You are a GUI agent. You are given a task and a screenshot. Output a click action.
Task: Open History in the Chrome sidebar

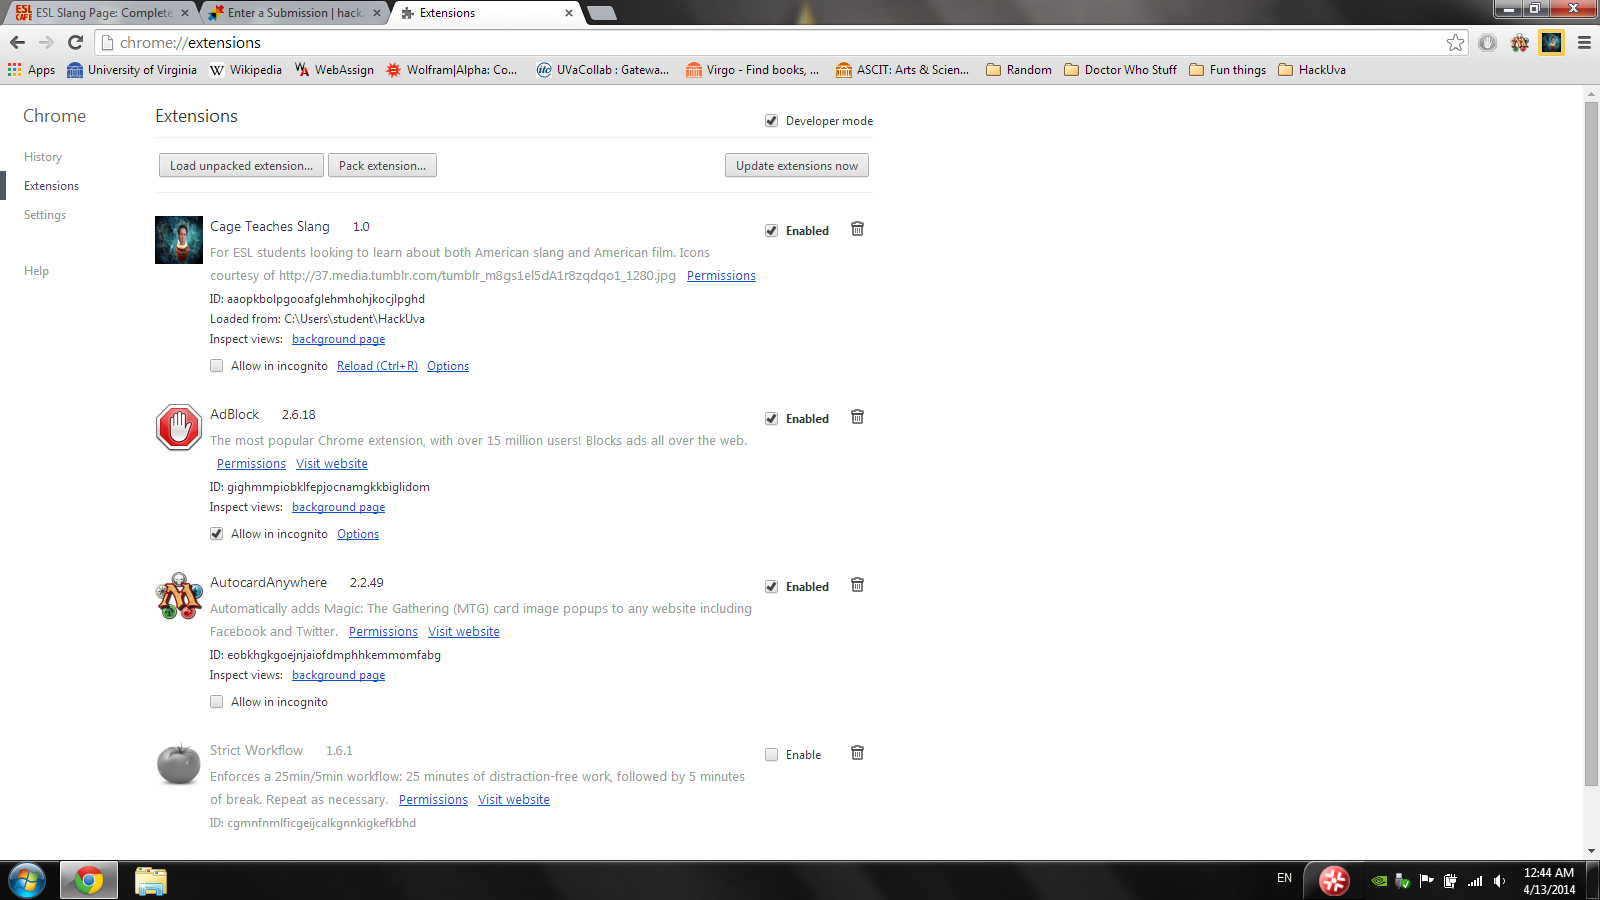[43, 157]
